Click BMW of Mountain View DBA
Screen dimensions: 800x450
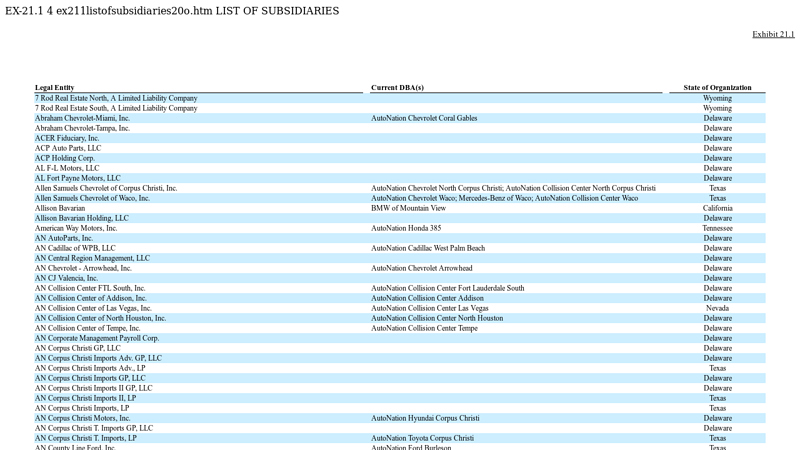coord(408,208)
